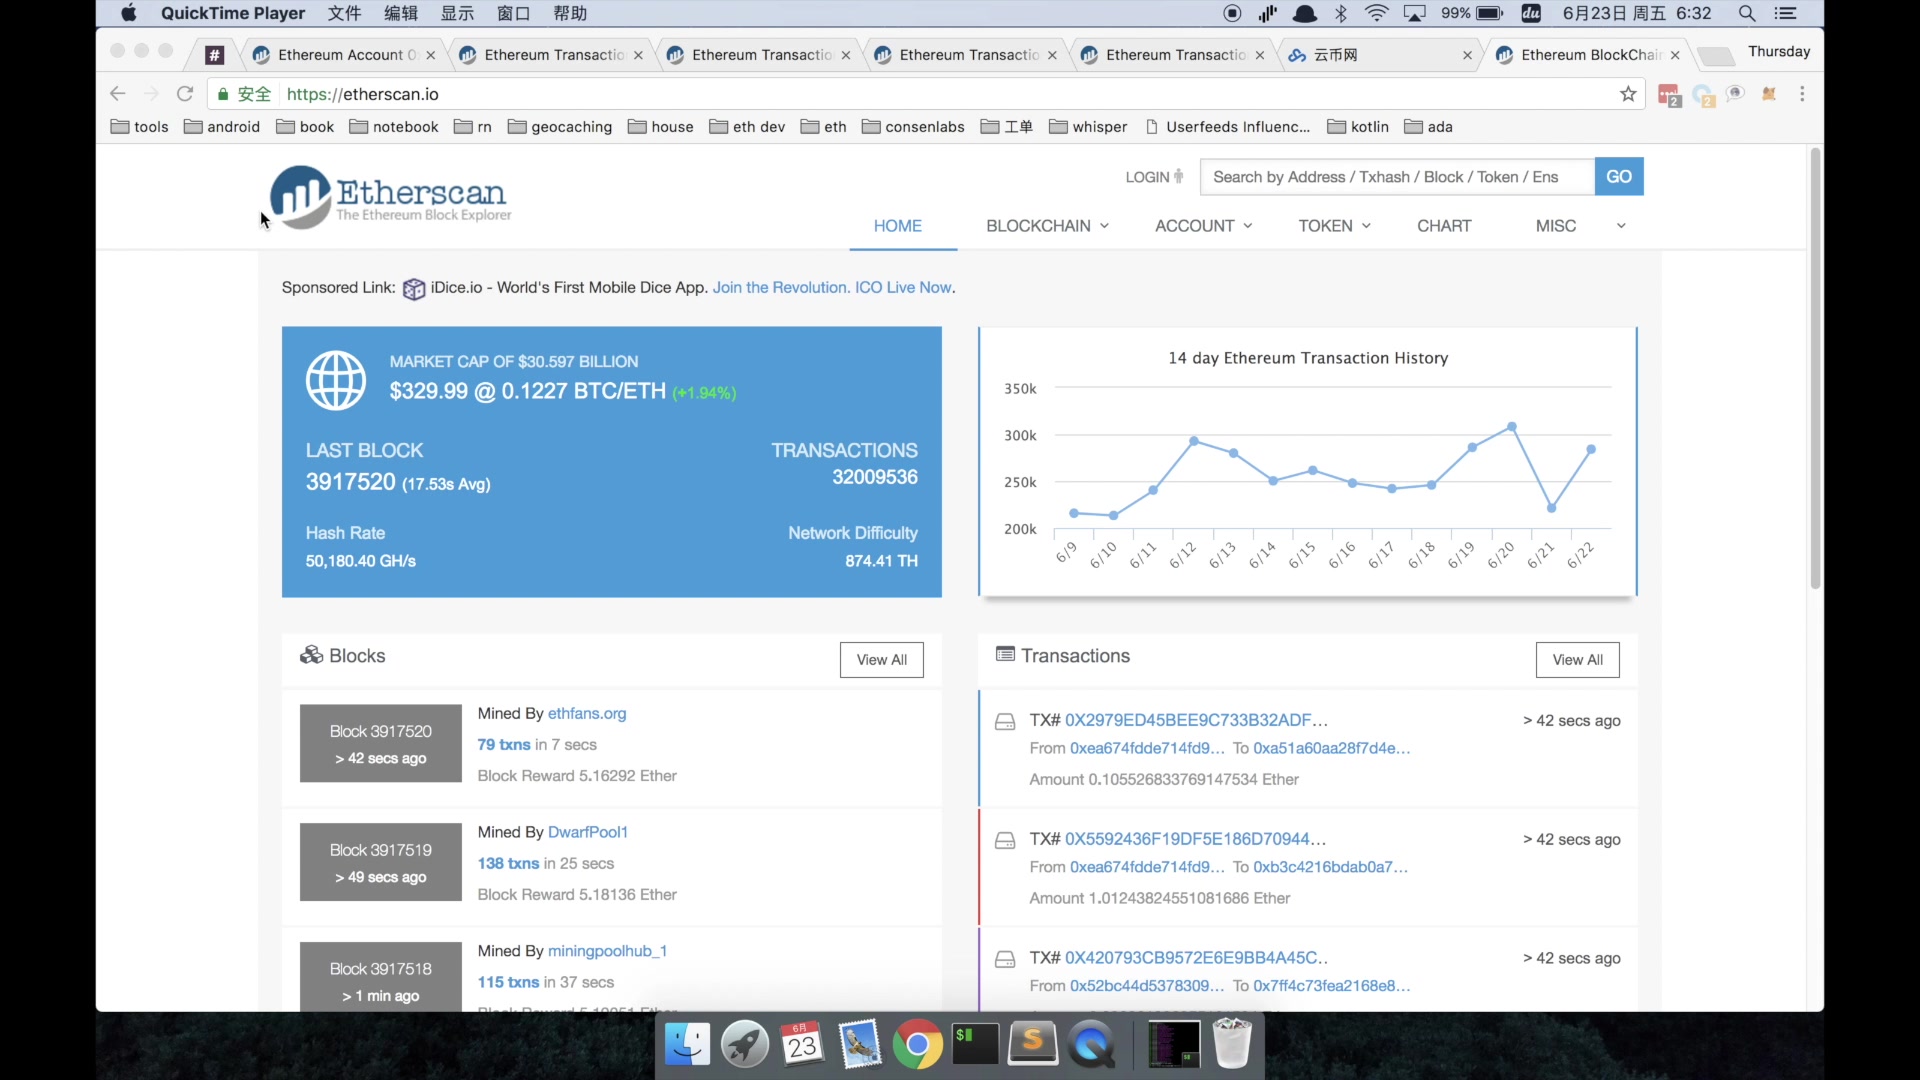The width and height of the screenshot is (1920, 1080).
Task: Click the LOGIN link
Action: 1154,177
